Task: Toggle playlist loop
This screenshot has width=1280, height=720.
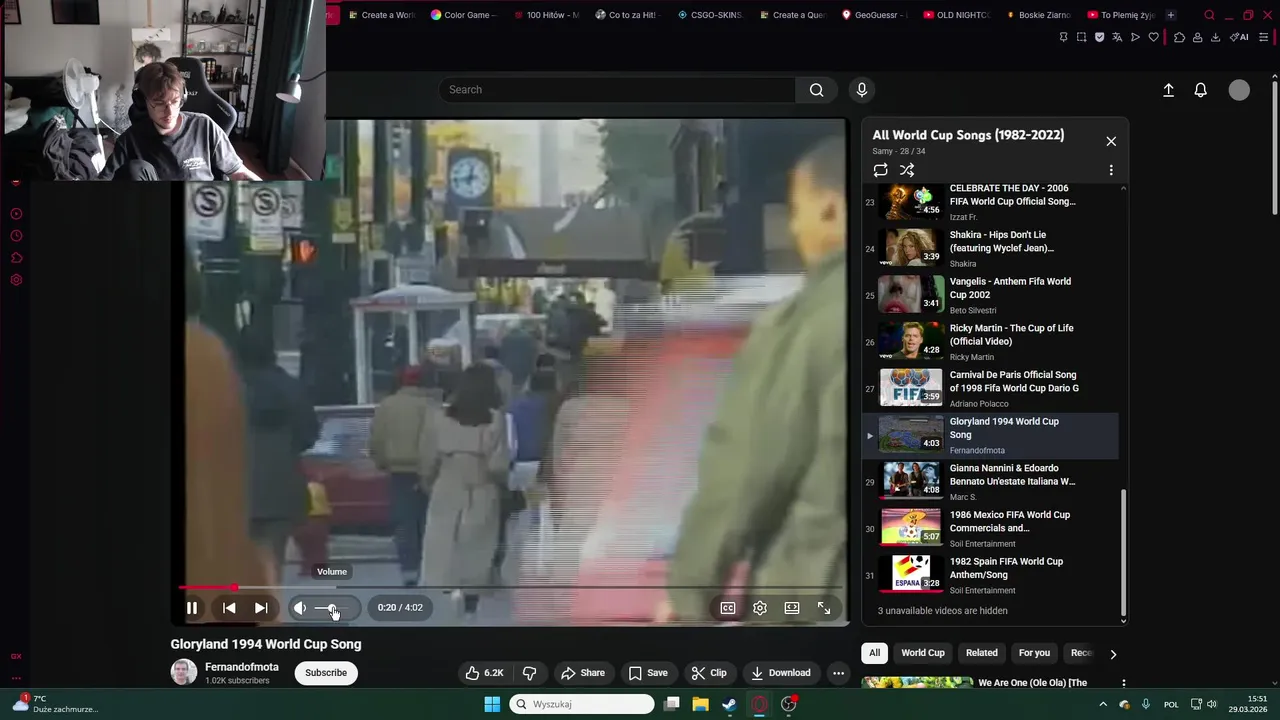Action: click(x=880, y=170)
